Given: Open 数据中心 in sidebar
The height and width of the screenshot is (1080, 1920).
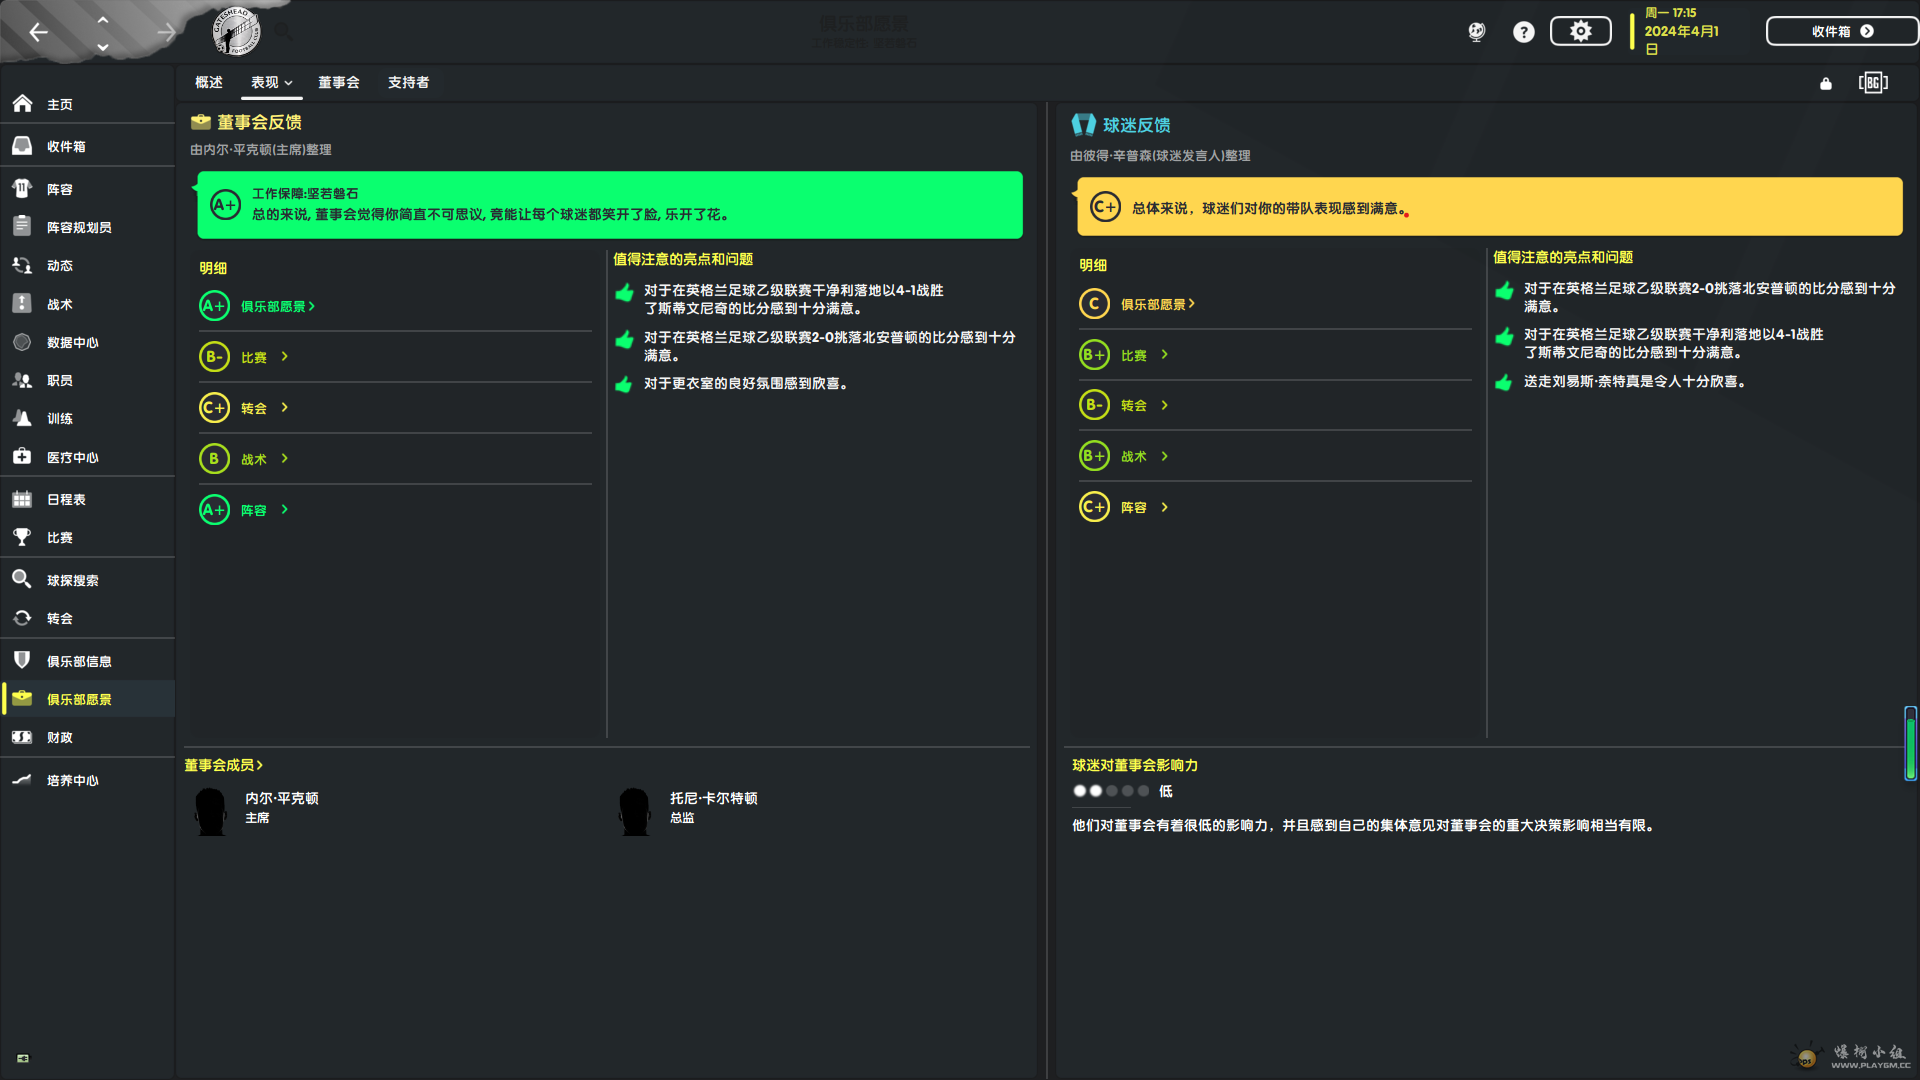Looking at the screenshot, I should click(87, 342).
